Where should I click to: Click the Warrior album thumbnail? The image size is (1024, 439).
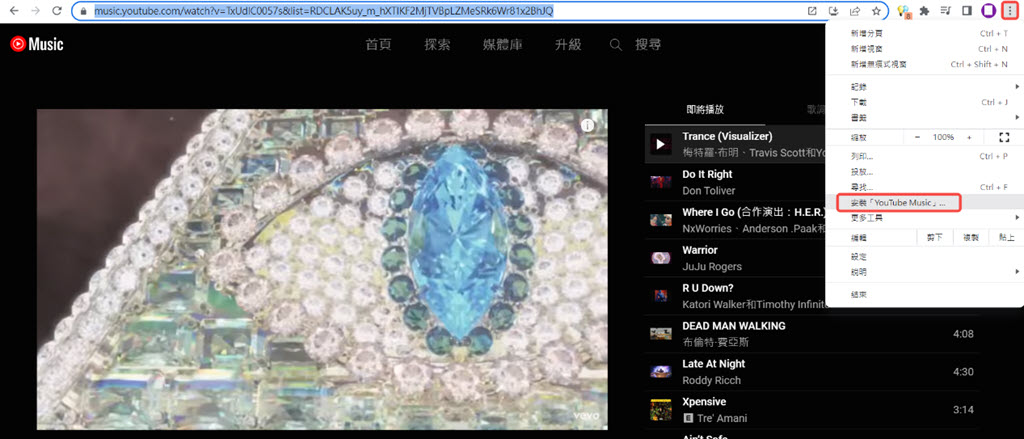pyautogui.click(x=661, y=258)
